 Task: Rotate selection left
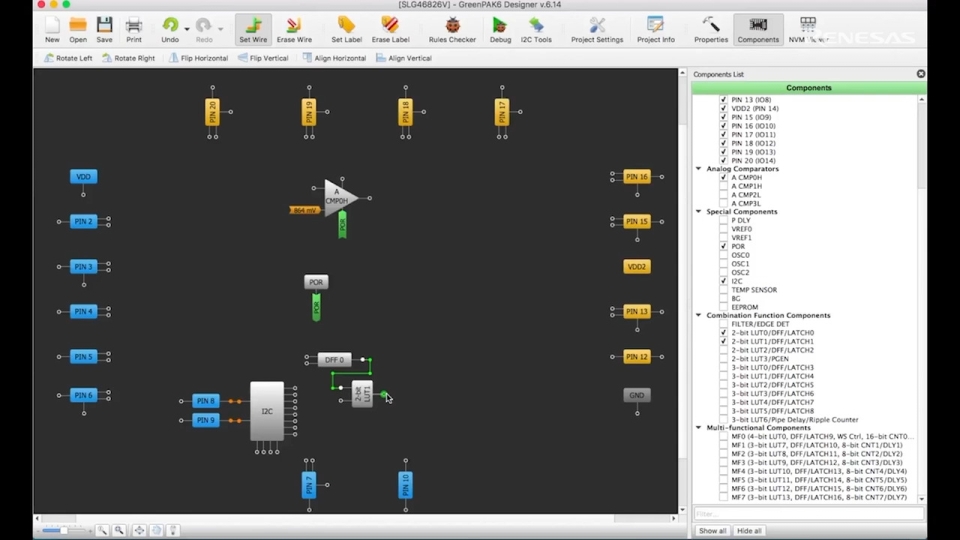[68, 58]
